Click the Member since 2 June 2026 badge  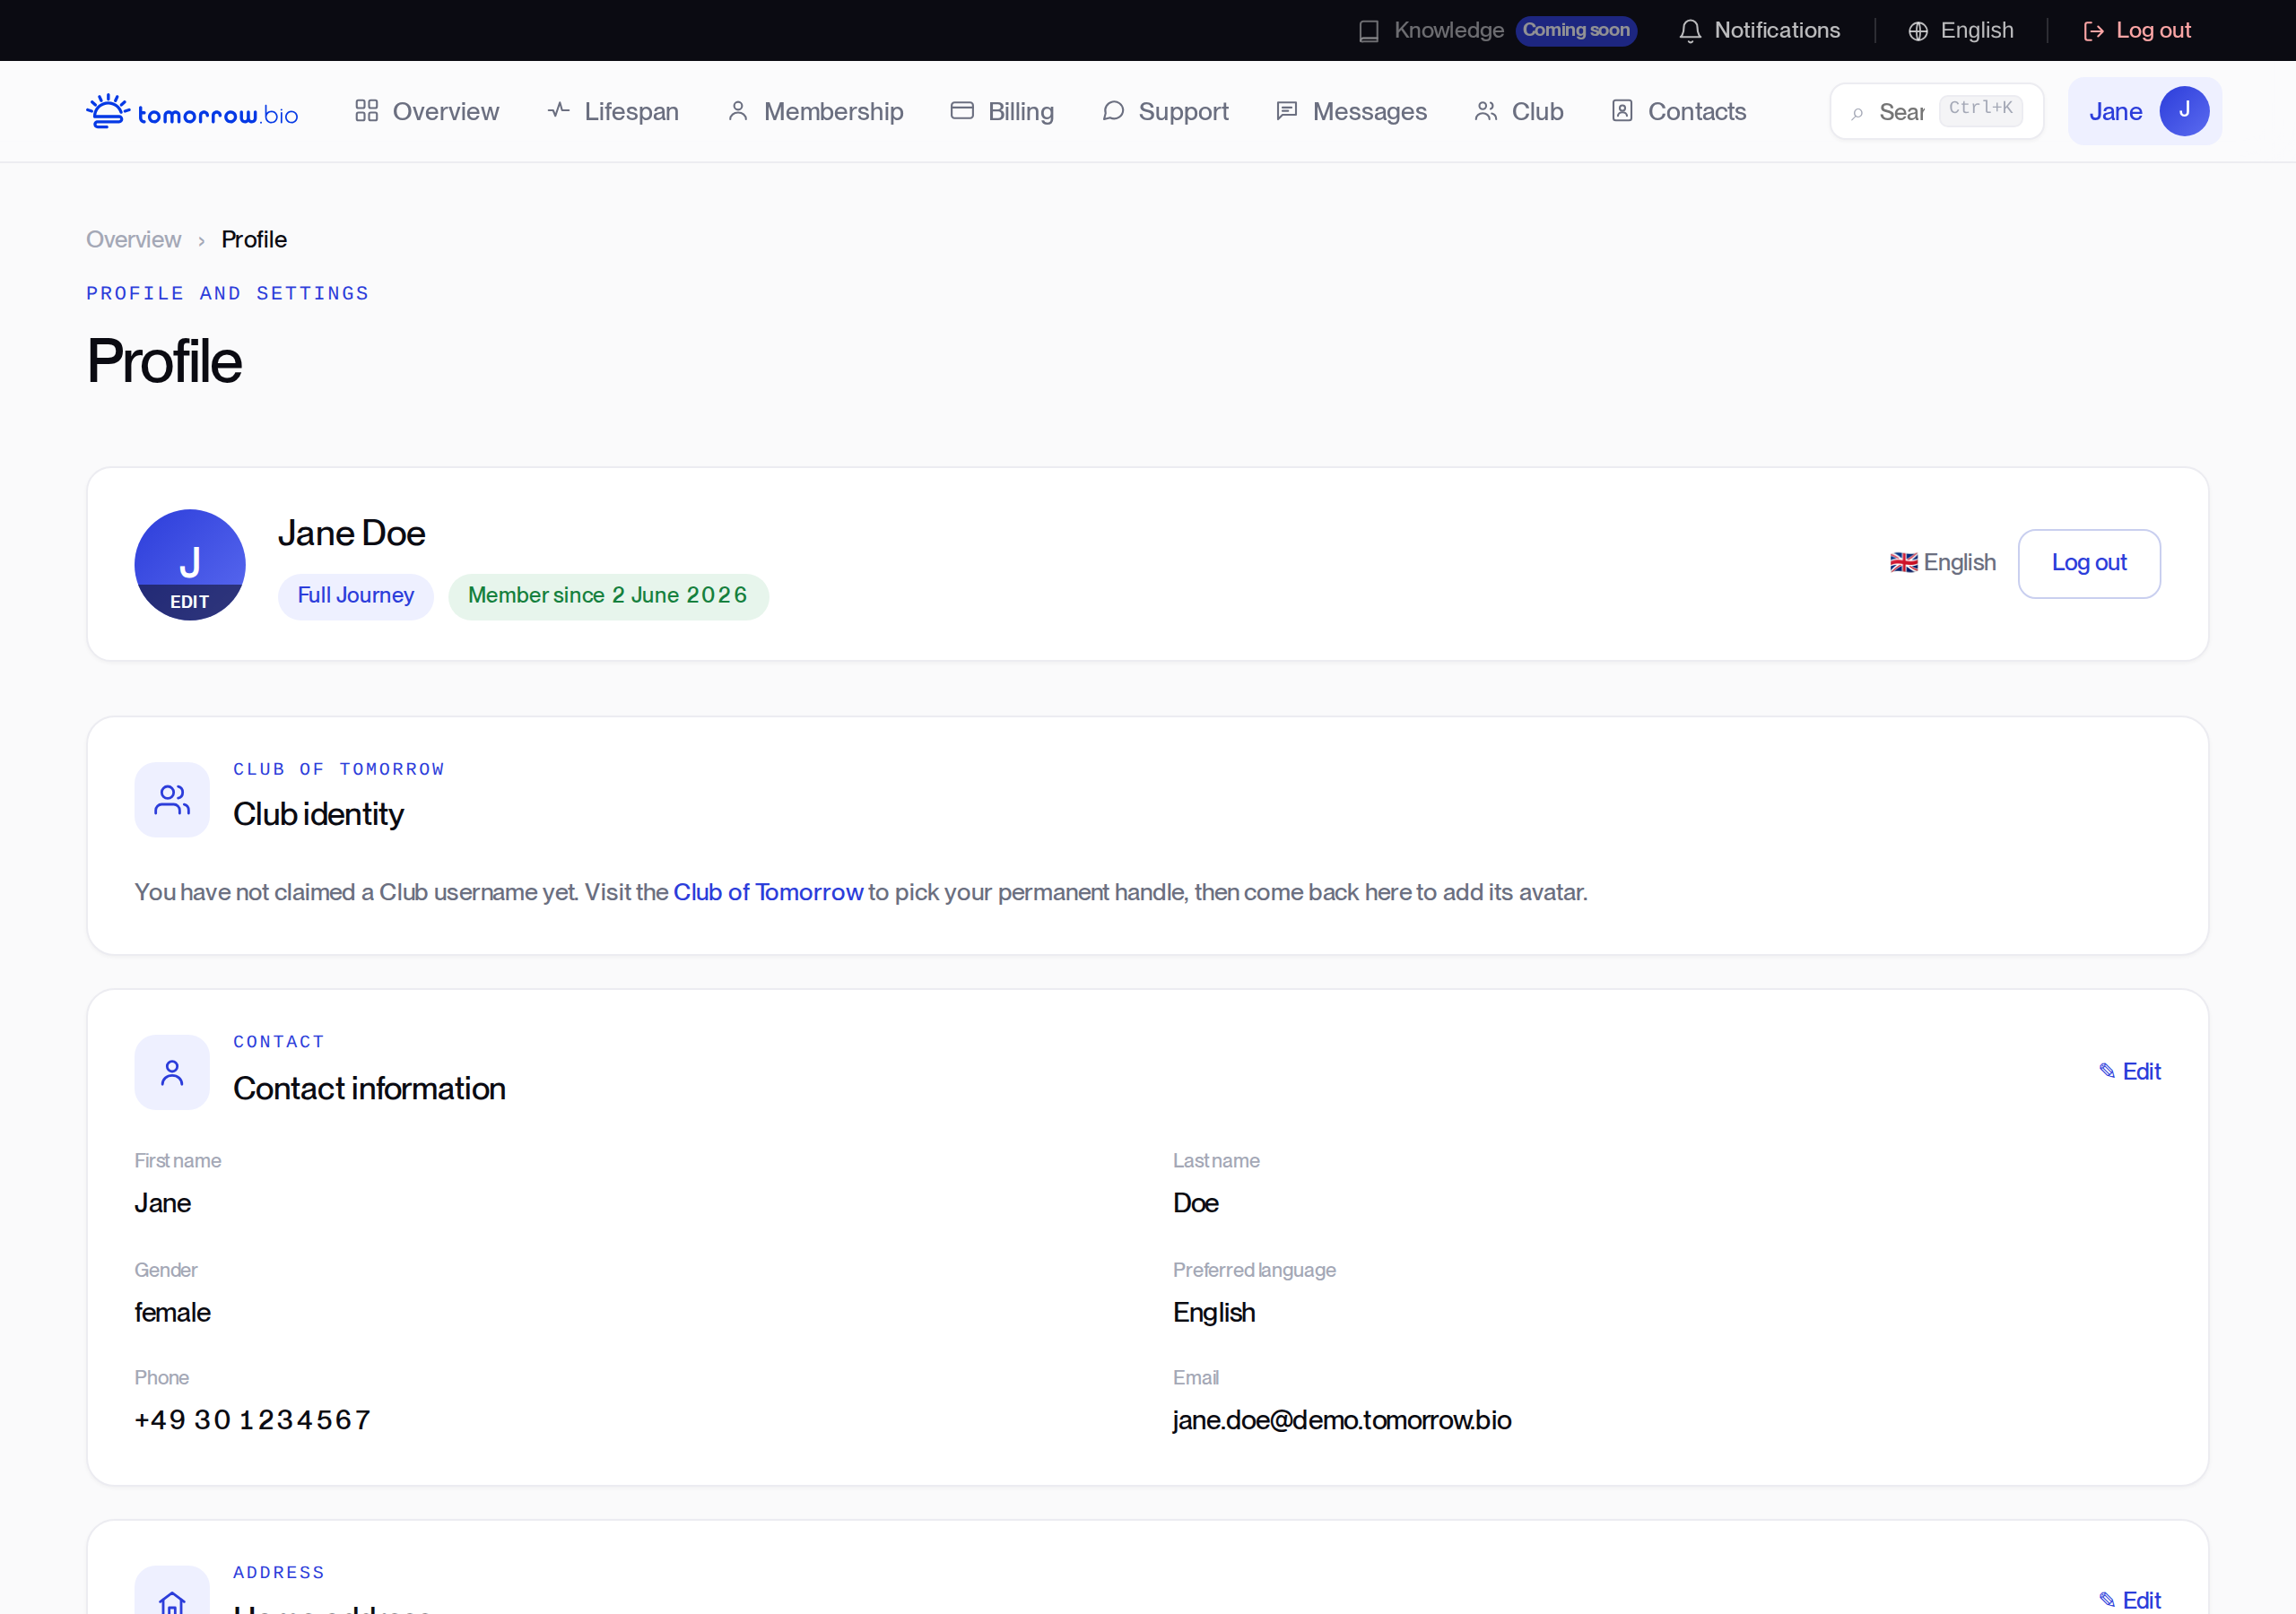tap(608, 596)
